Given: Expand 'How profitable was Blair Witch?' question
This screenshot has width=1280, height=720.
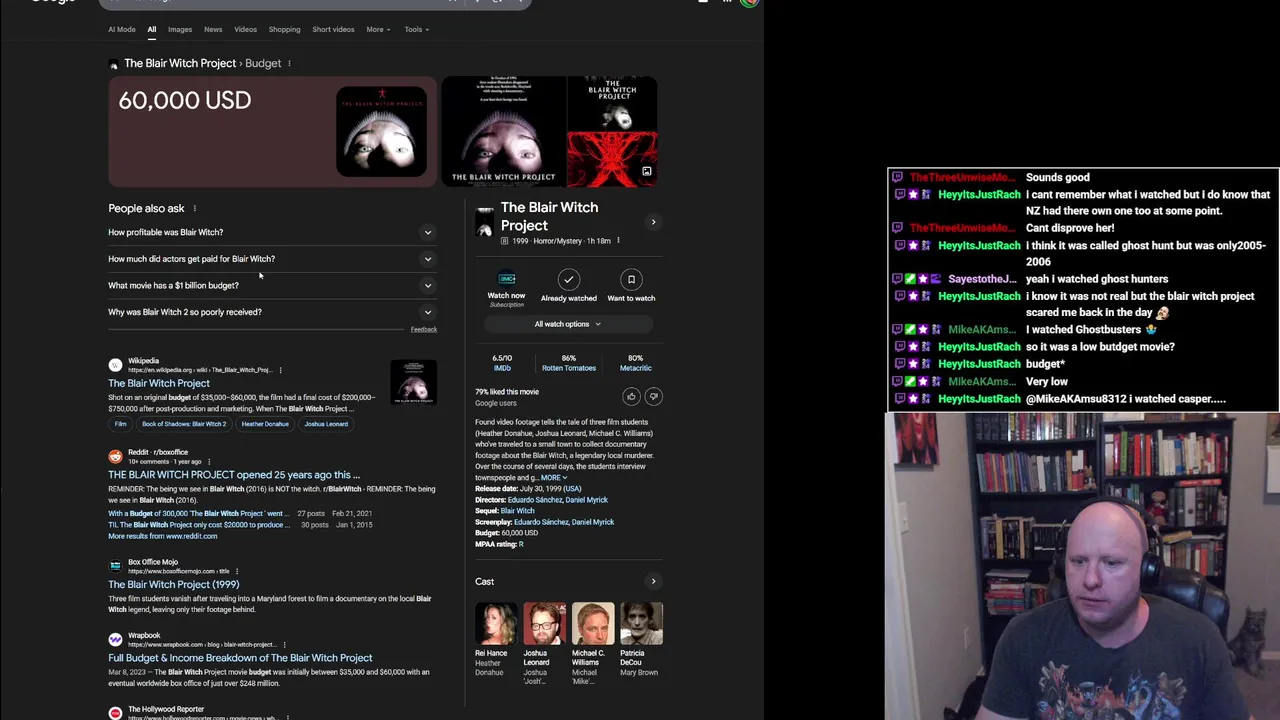Looking at the screenshot, I should (x=273, y=232).
